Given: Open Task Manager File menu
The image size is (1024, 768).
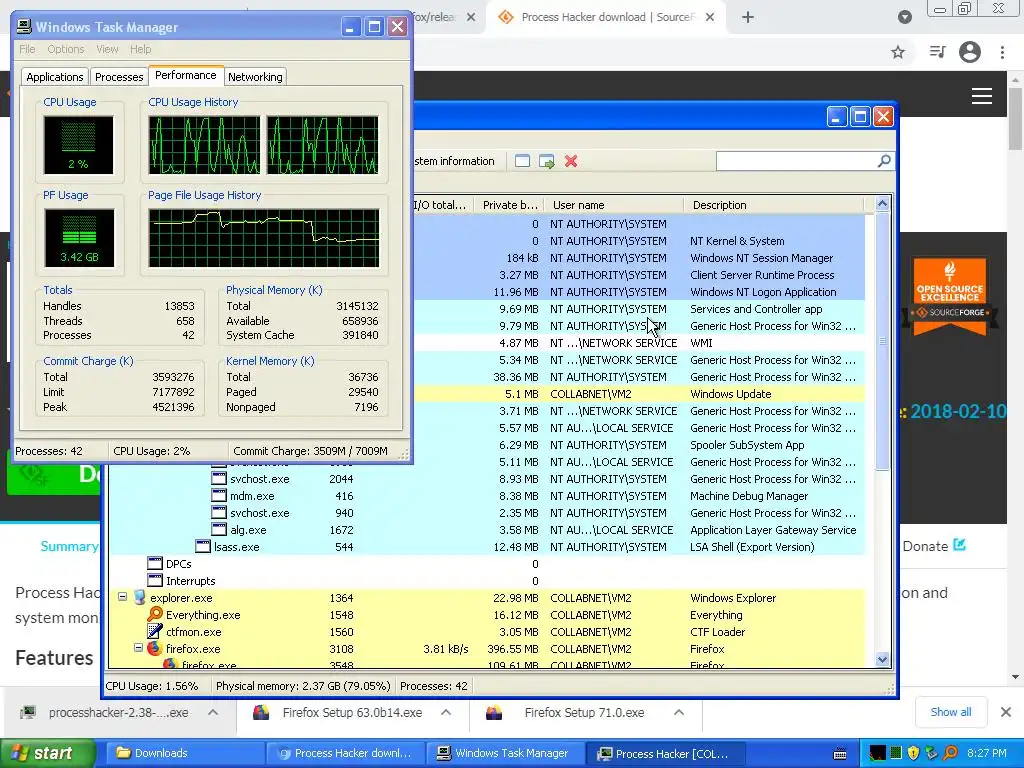Looking at the screenshot, I should (x=27, y=49).
